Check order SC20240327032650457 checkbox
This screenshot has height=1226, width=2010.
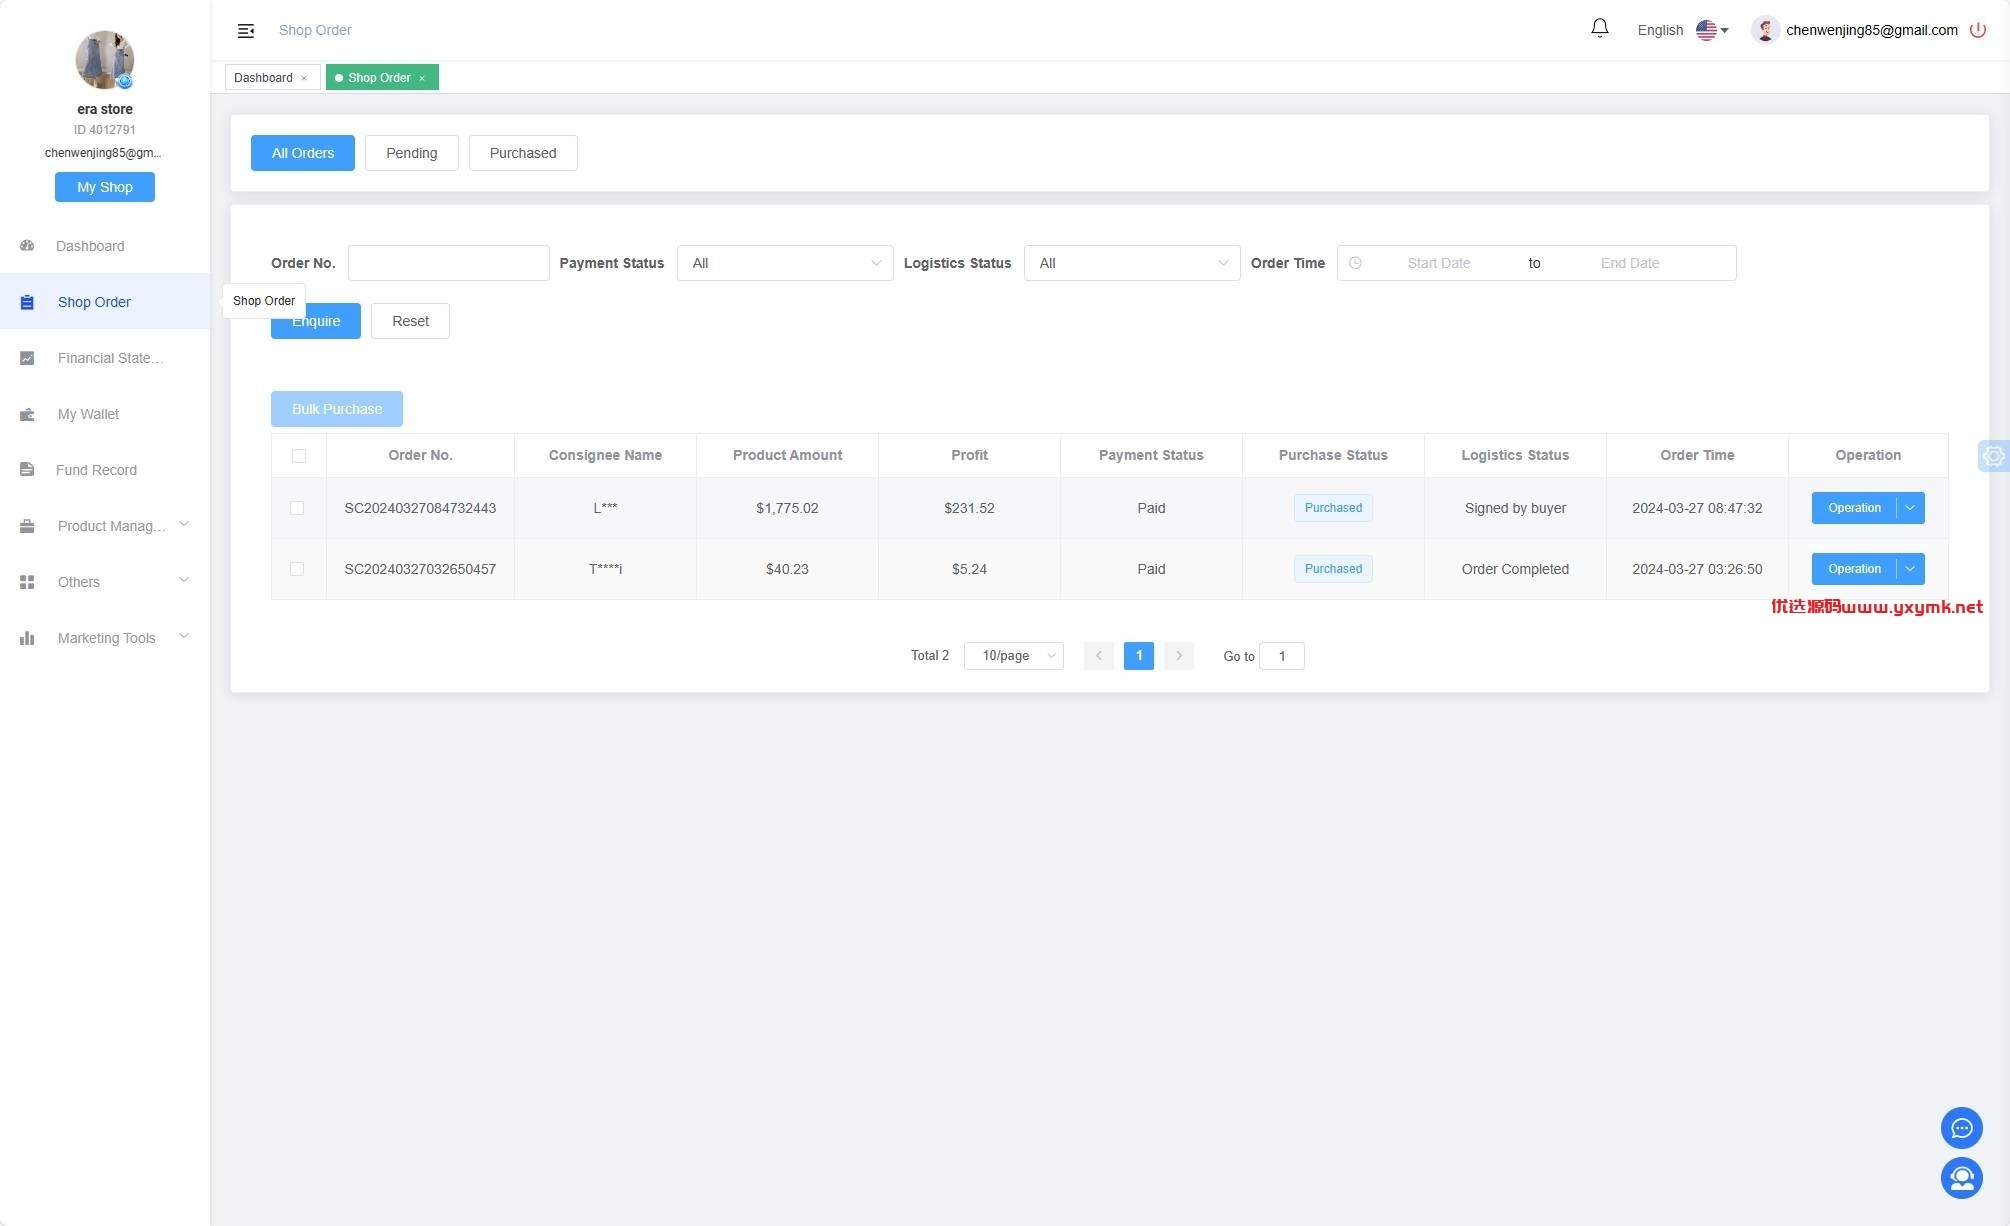tap(297, 569)
